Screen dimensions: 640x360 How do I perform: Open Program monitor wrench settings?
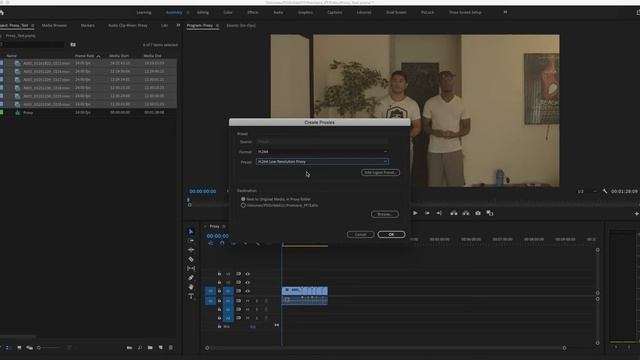tap(605, 191)
